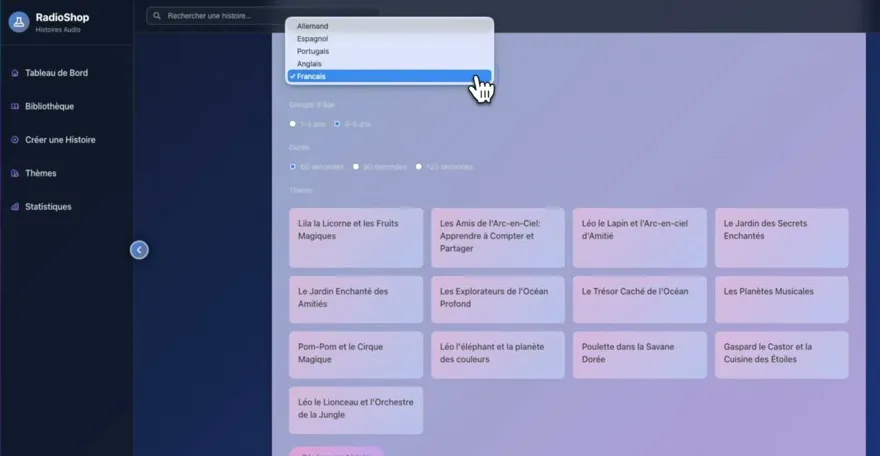Pick the 'Pom-Pom et le Cirque Magique' theme
Image resolution: width=880 pixels, height=456 pixels.
[356, 355]
